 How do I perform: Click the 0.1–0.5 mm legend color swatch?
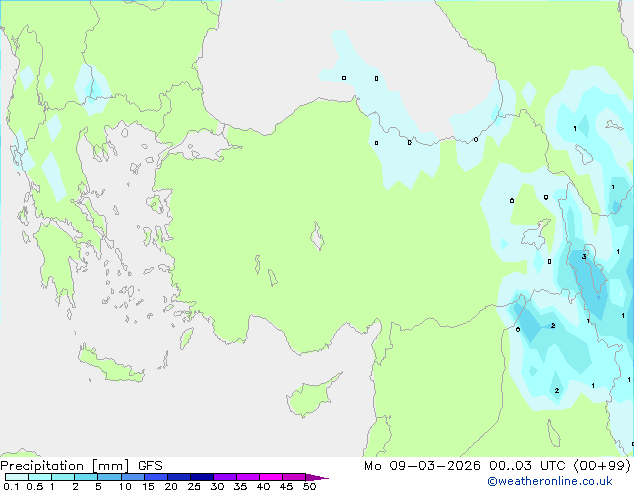pyautogui.click(x=17, y=477)
